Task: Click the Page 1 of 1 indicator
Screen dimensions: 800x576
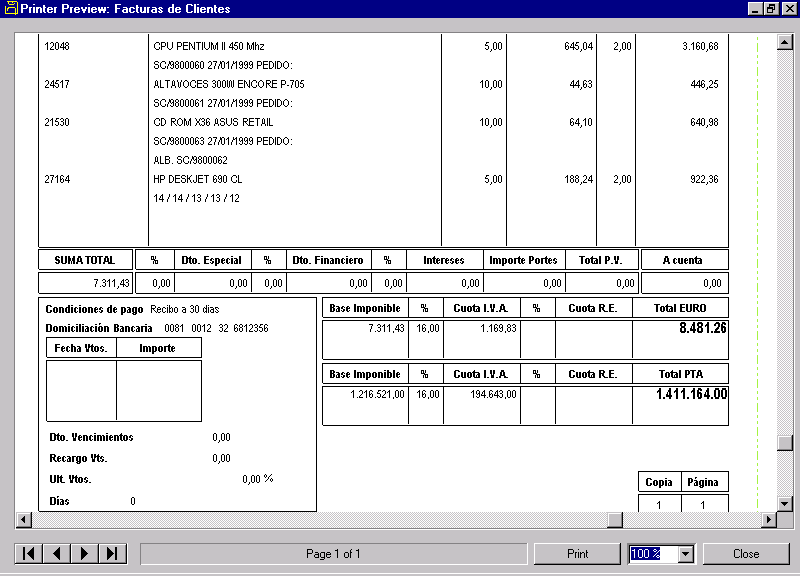Action: pyautogui.click(x=333, y=553)
